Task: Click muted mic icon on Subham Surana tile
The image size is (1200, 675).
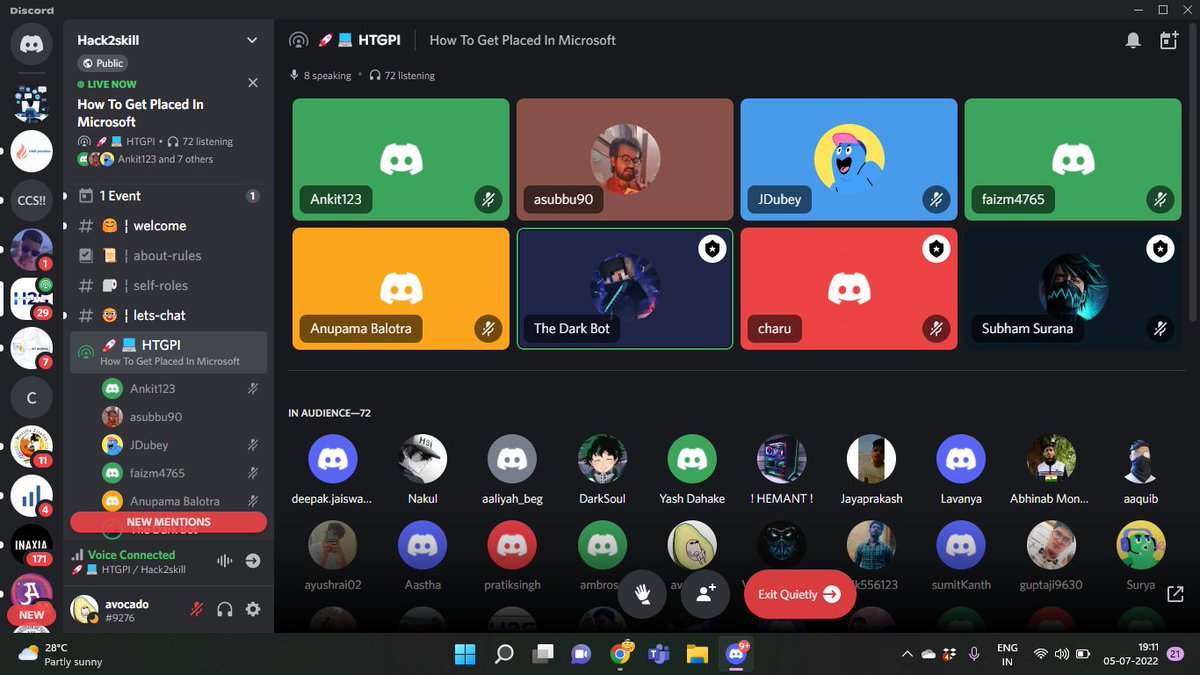Action: coord(1160,328)
